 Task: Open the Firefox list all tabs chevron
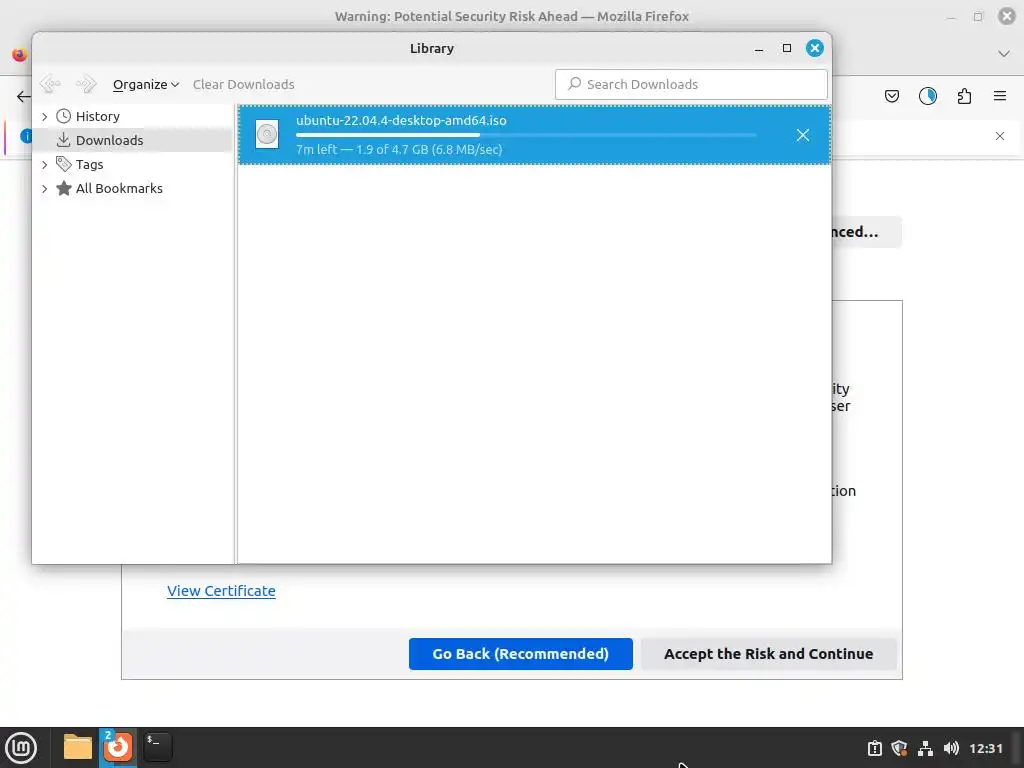[x=1004, y=54]
